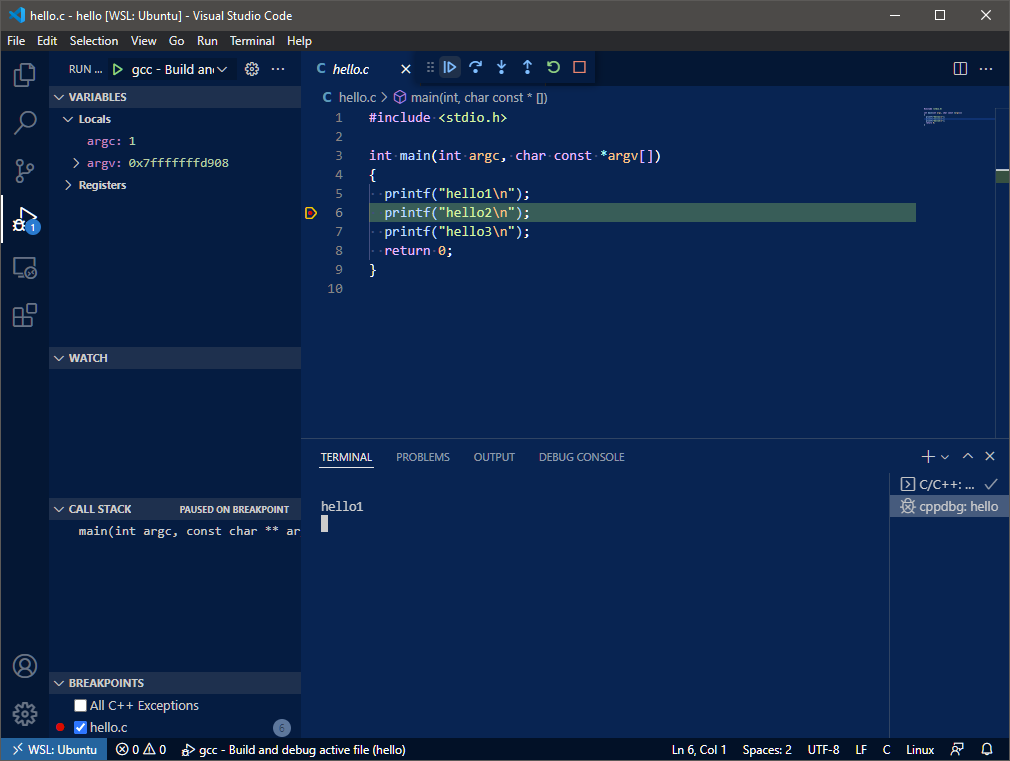Grab the debug toolbar drag handle
Viewport: 1010px width, 761px height.
pos(430,67)
